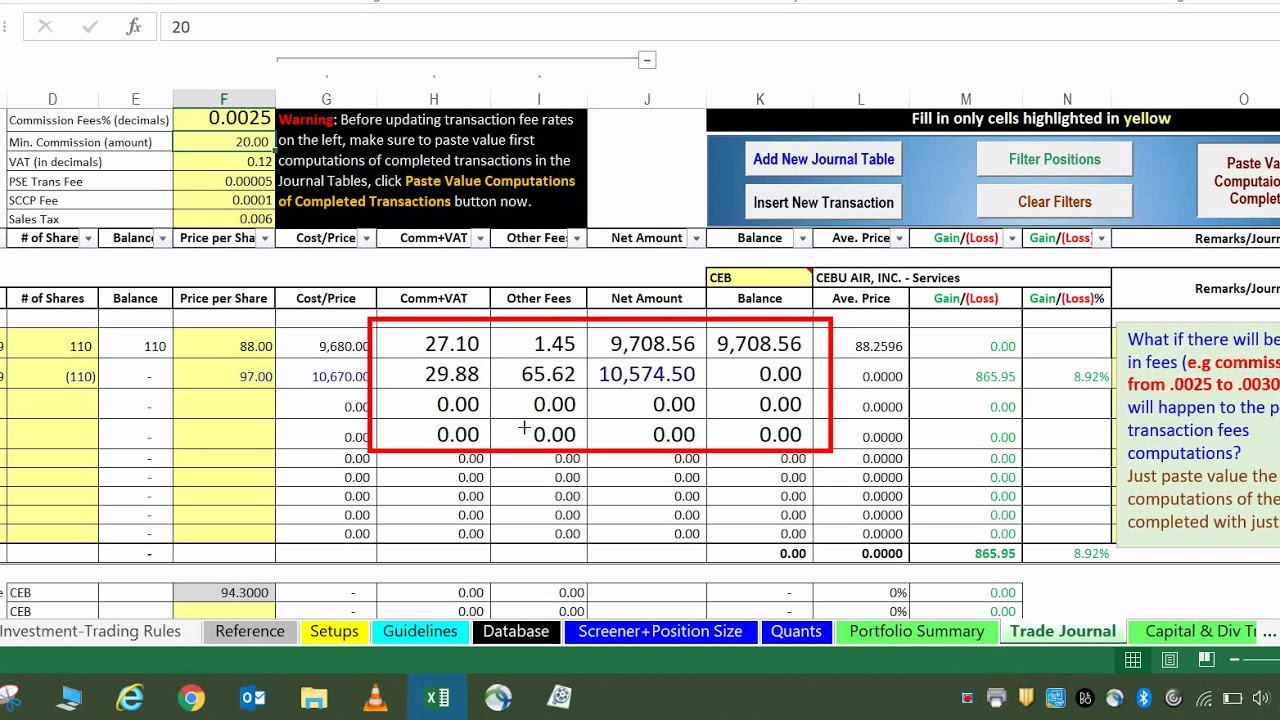Viewport: 1280px width, 720px height.
Task: Click the Insert New Transaction button
Action: point(824,202)
